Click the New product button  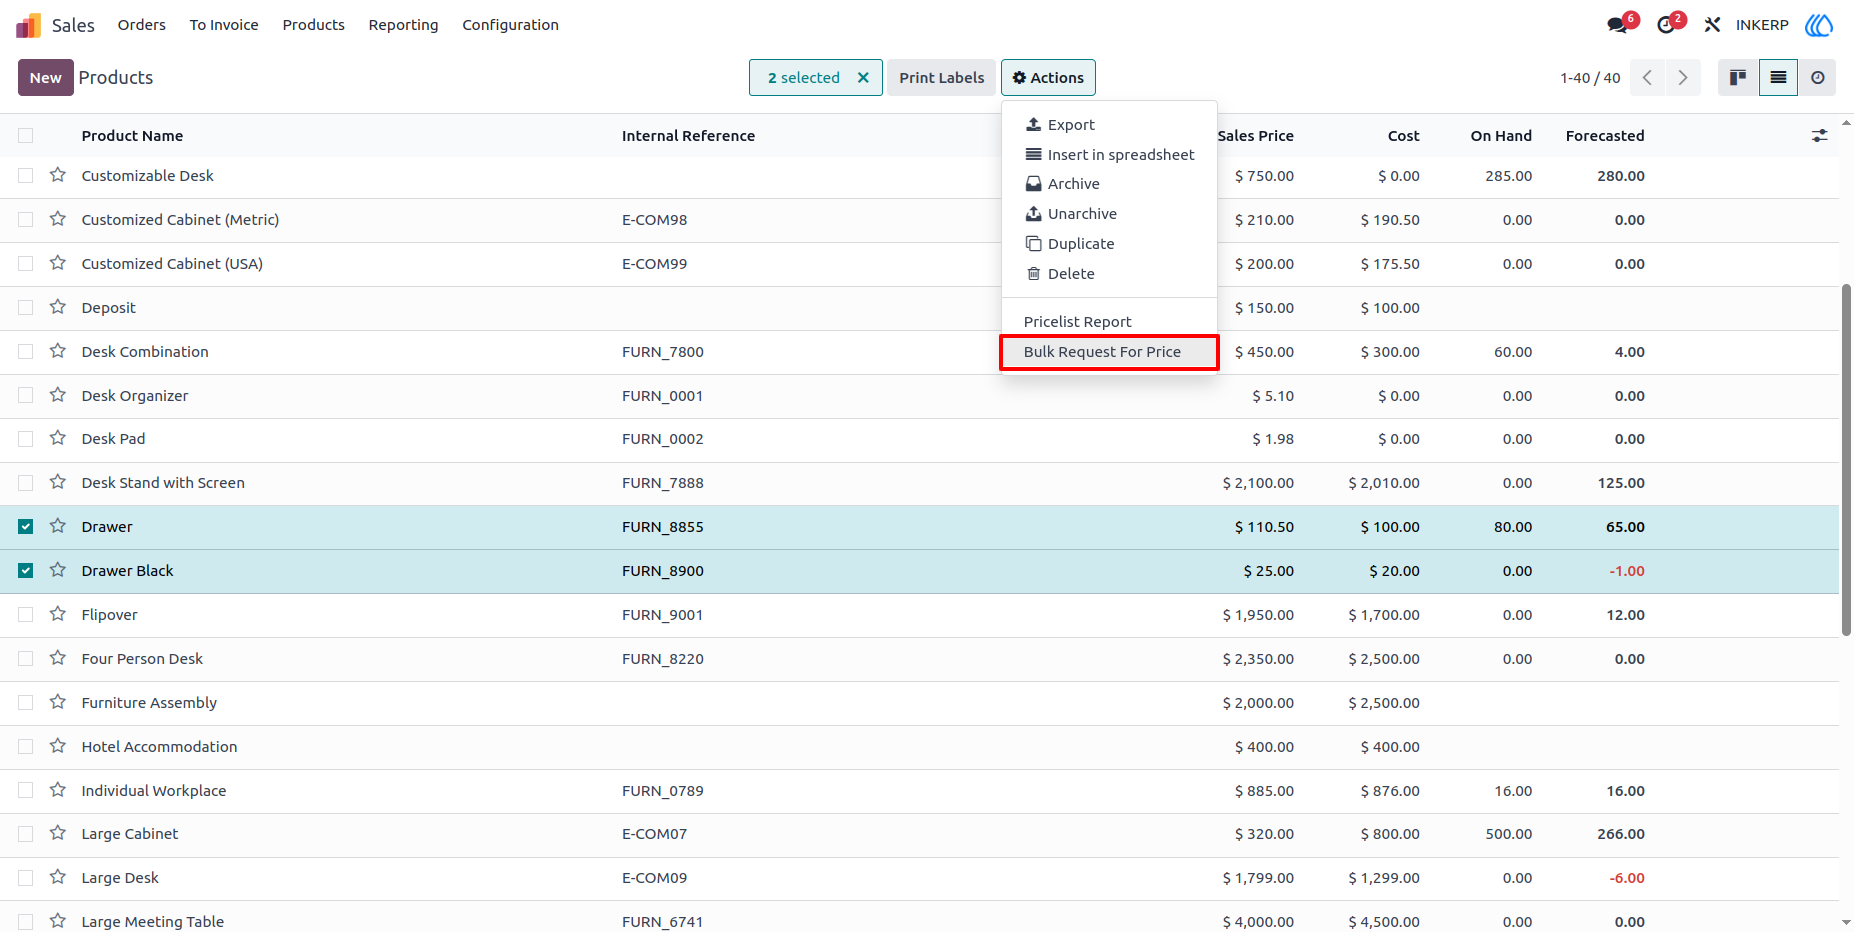pyautogui.click(x=46, y=78)
